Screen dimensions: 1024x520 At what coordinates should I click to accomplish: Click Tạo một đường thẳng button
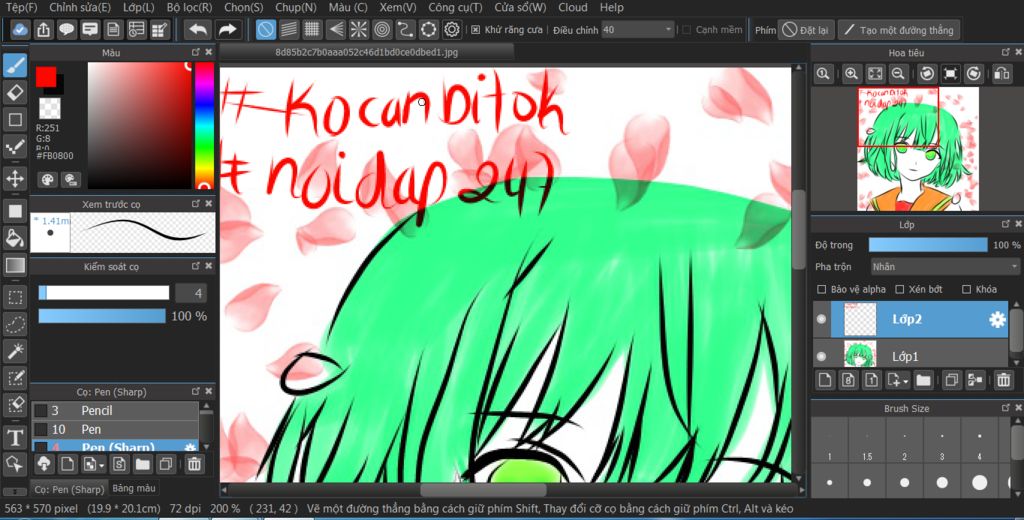899,29
